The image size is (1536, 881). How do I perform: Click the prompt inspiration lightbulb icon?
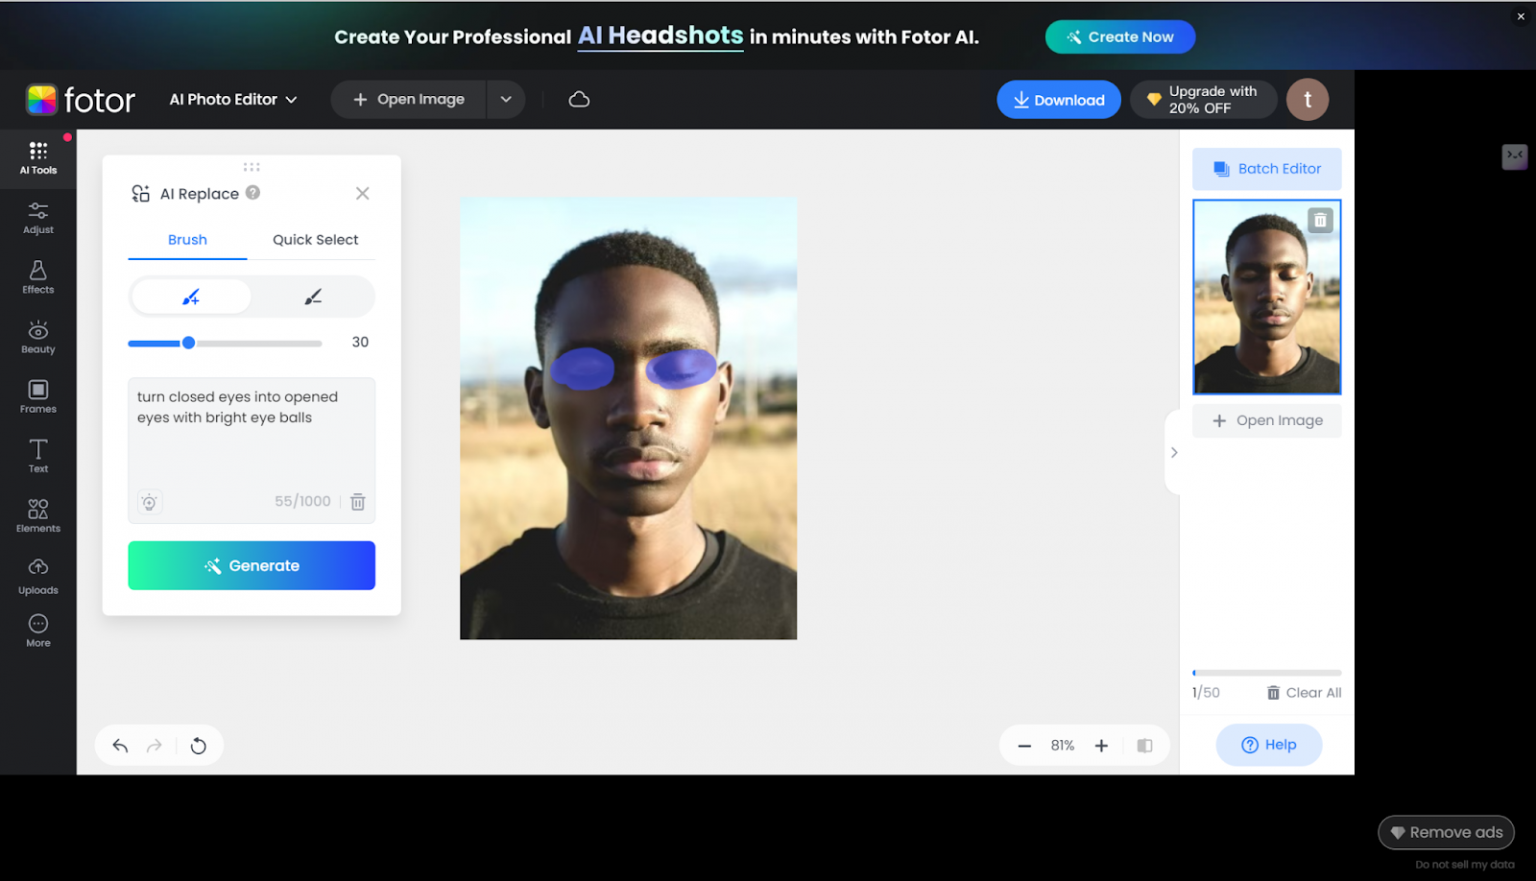click(149, 502)
